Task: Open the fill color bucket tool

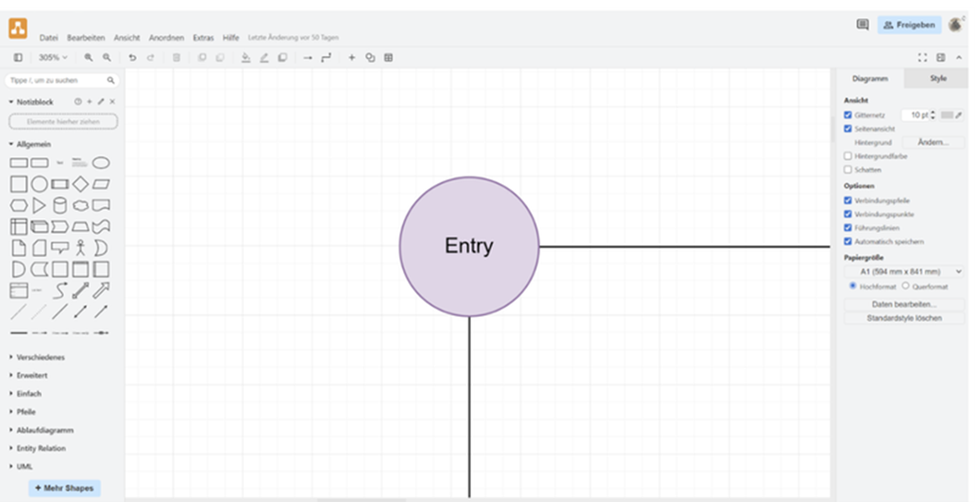Action: coord(246,58)
